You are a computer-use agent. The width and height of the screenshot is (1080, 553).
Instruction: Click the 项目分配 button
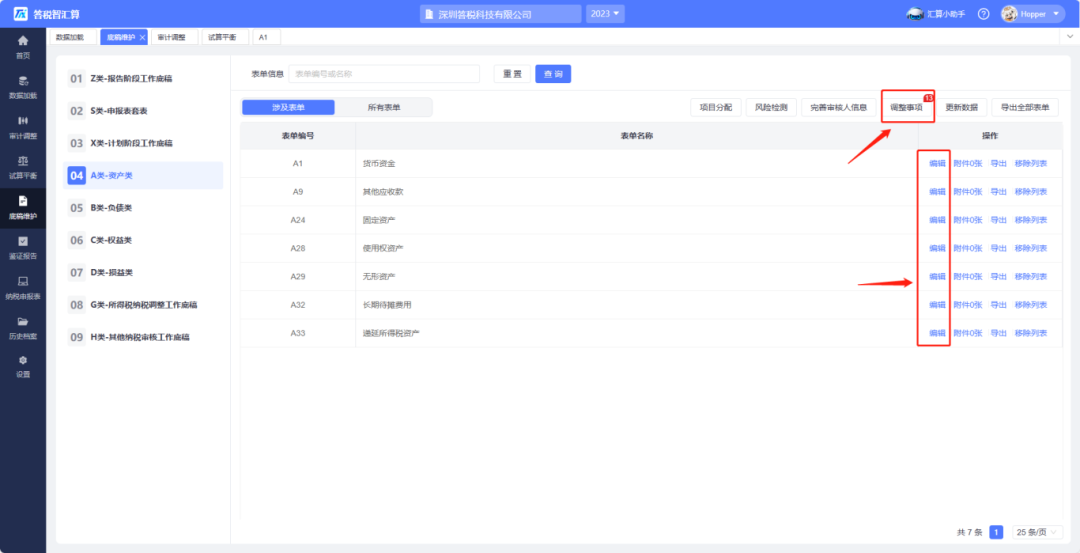(x=716, y=107)
